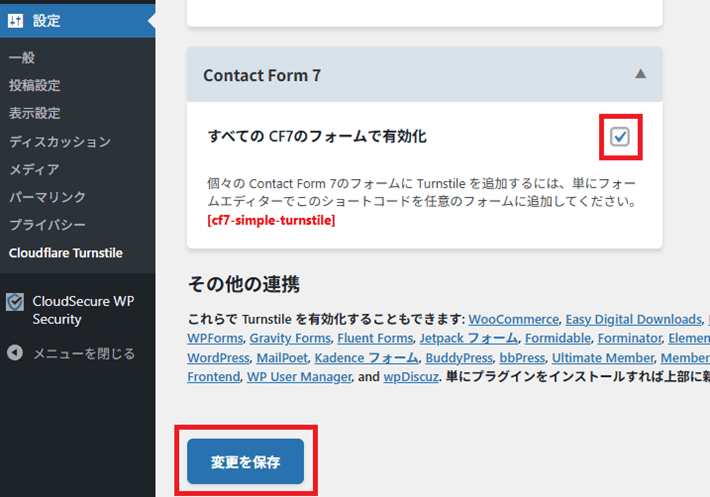Open 一般 settings submenu
Screen dimensions: 710x497
tap(22, 57)
